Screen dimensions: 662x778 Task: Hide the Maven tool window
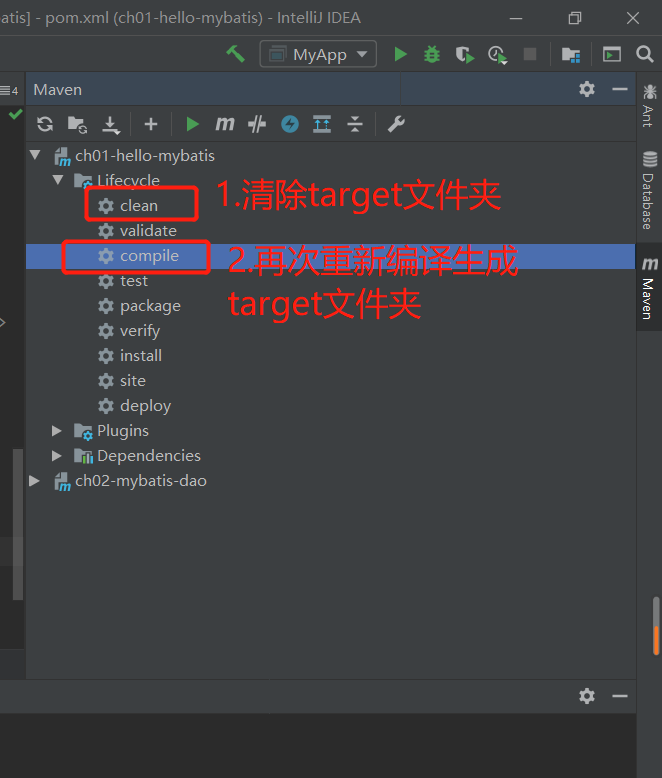620,89
